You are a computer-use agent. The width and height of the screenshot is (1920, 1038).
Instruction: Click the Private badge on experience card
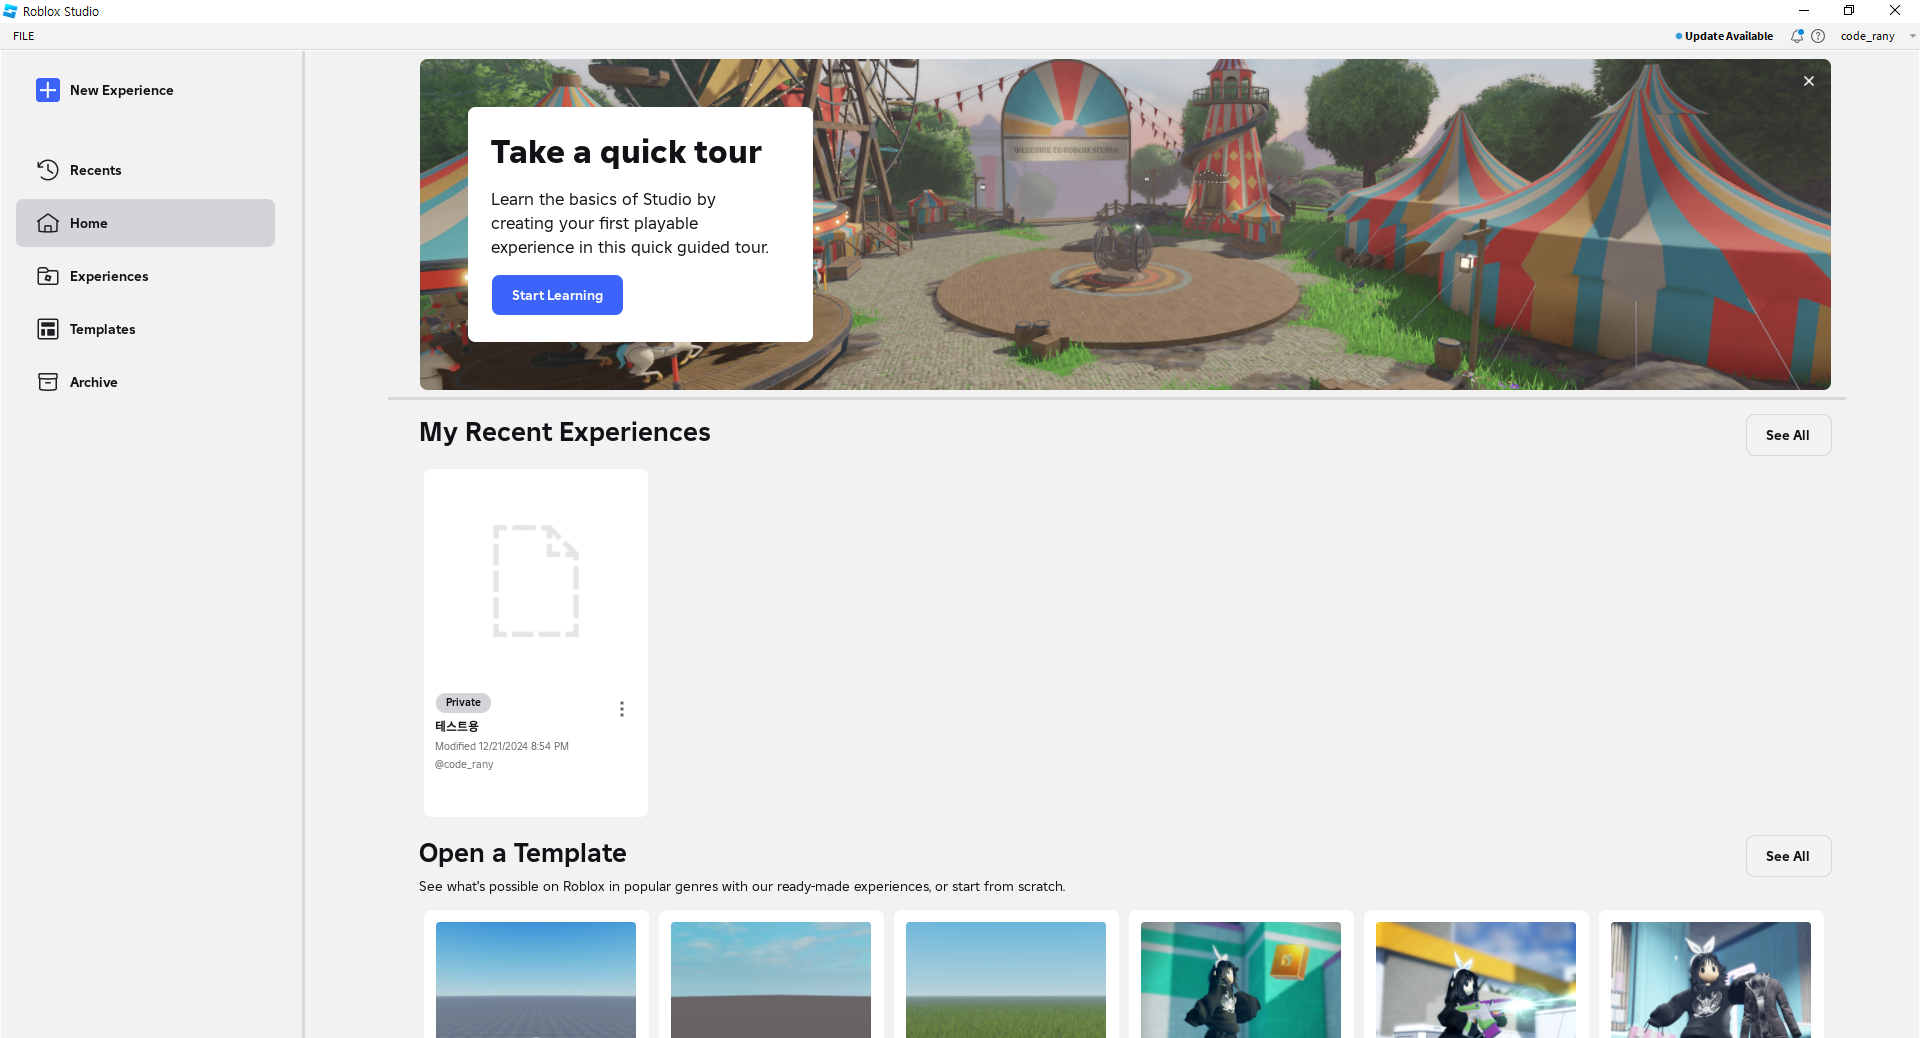coord(463,702)
